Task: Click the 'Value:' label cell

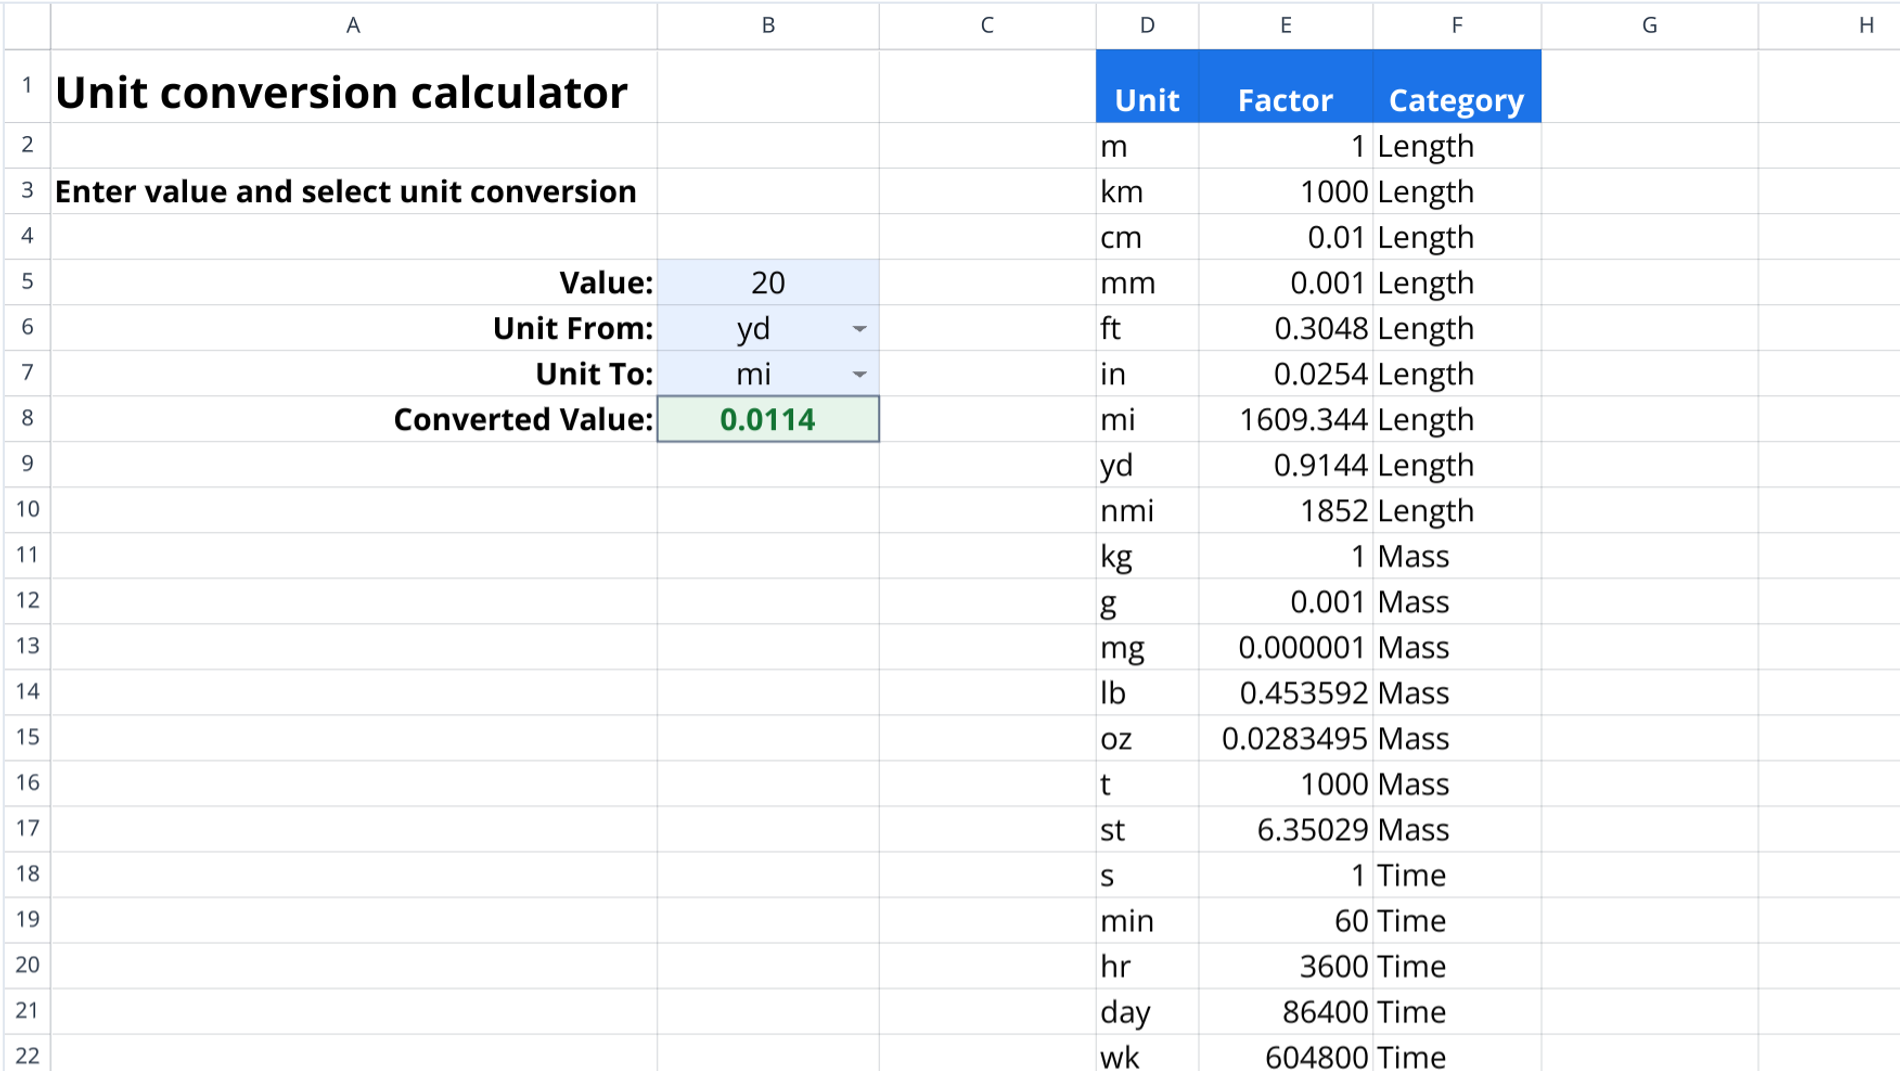Action: pyautogui.click(x=354, y=283)
